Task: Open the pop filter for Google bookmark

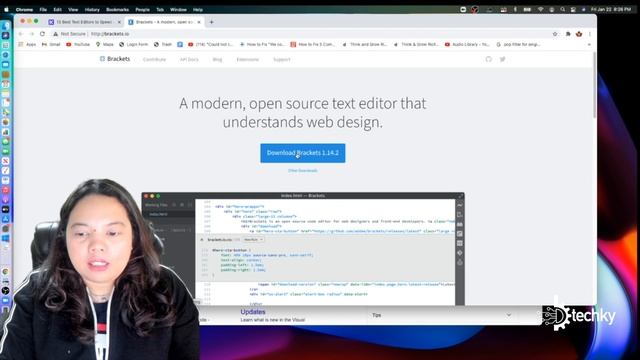Action: click(518, 44)
